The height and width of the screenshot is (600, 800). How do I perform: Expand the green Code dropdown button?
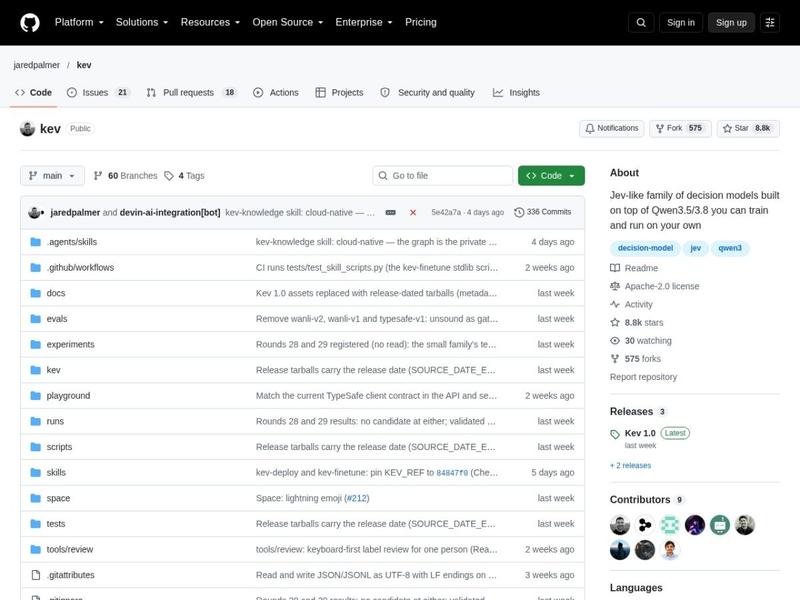click(x=551, y=176)
